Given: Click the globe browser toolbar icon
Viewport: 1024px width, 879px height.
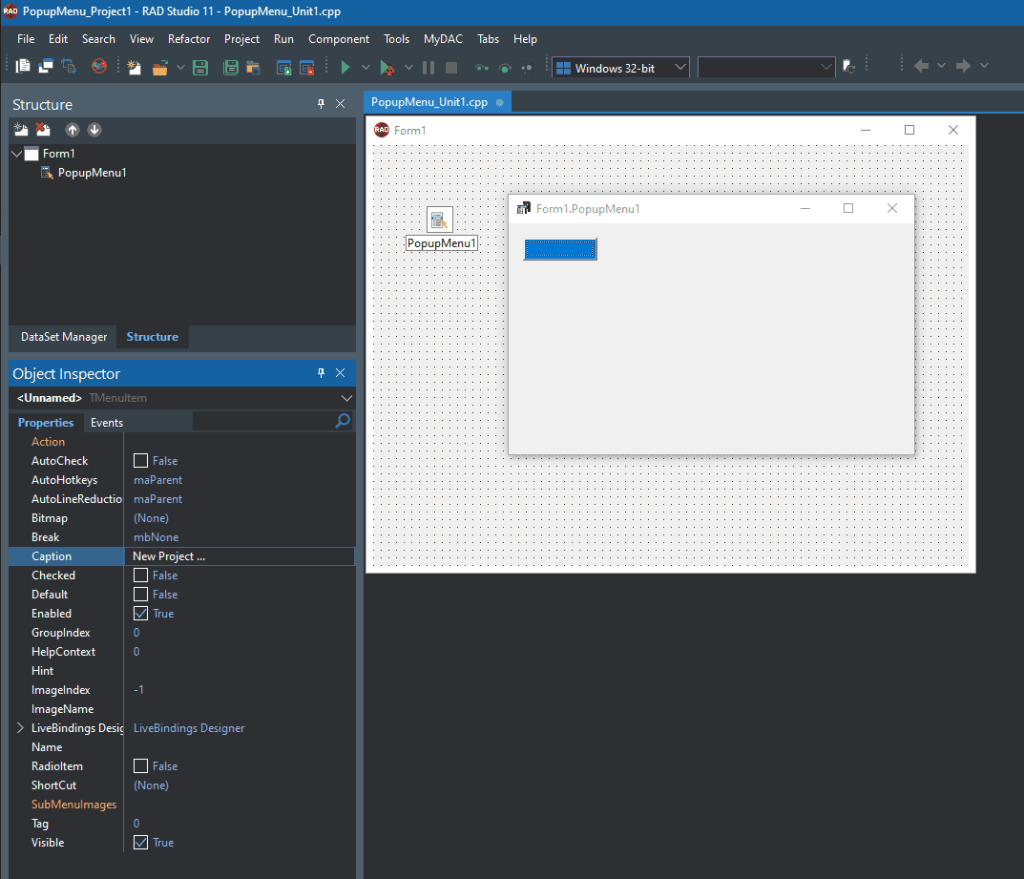Looking at the screenshot, I should coord(99,66).
